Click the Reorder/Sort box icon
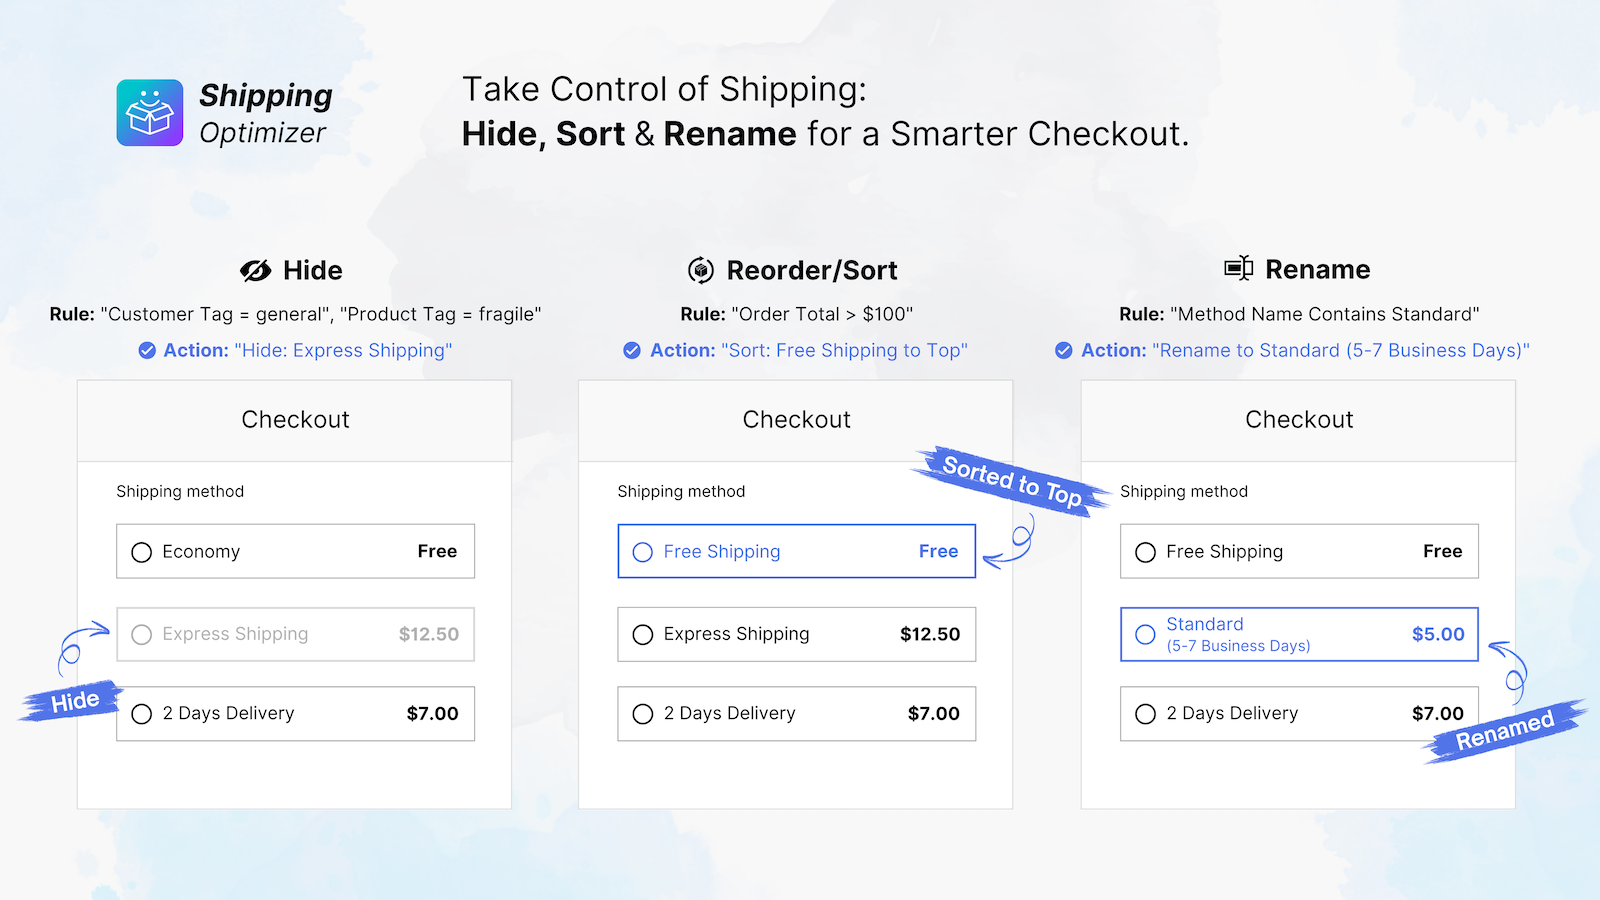The width and height of the screenshot is (1600, 900). pos(701,270)
